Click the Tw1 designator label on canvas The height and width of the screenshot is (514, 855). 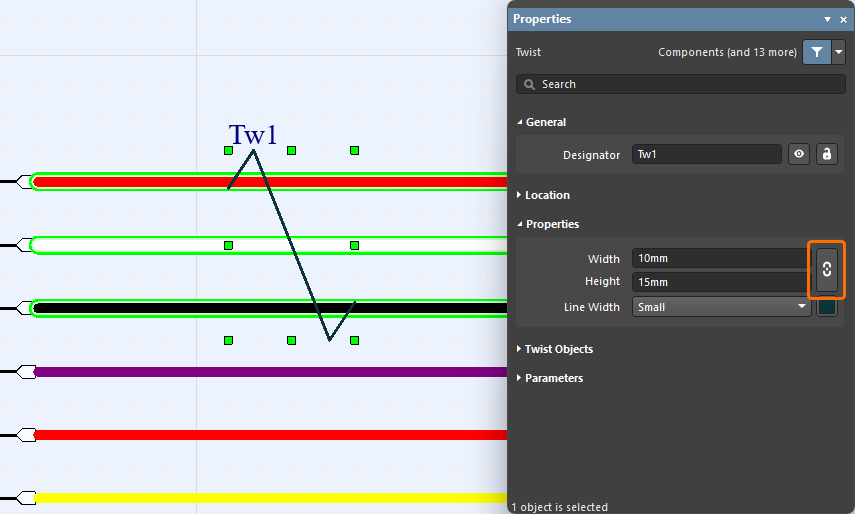(x=253, y=134)
